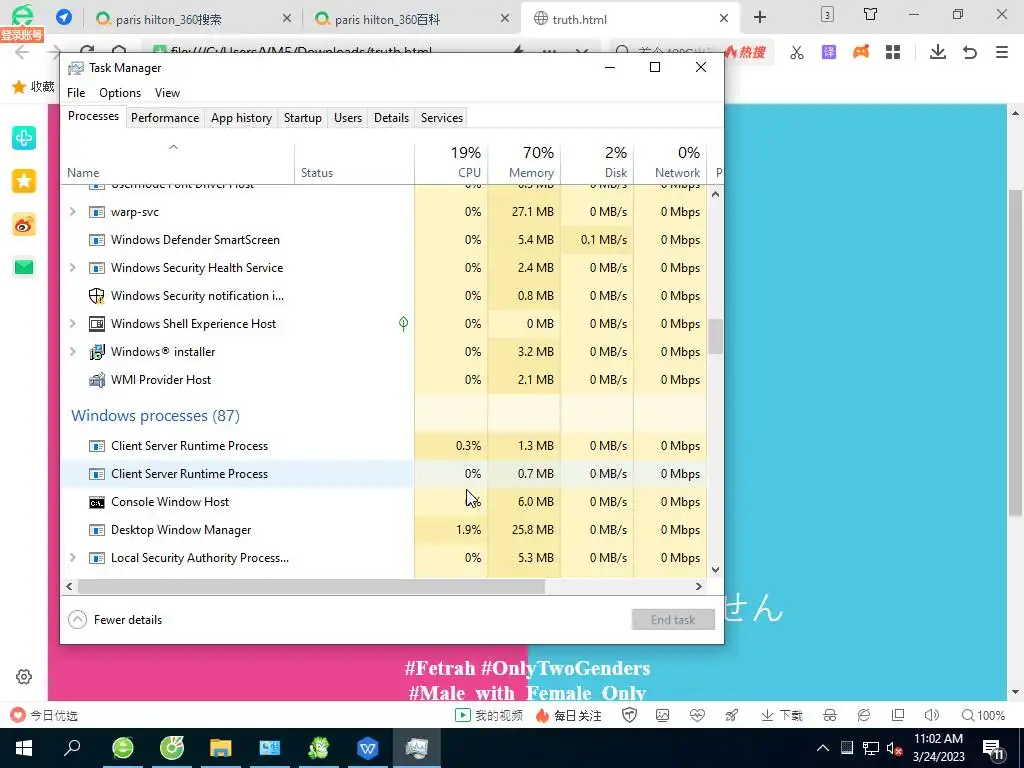Image resolution: width=1024 pixels, height=768 pixels.
Task: Sort processes by Name column header
Action: (x=178, y=162)
